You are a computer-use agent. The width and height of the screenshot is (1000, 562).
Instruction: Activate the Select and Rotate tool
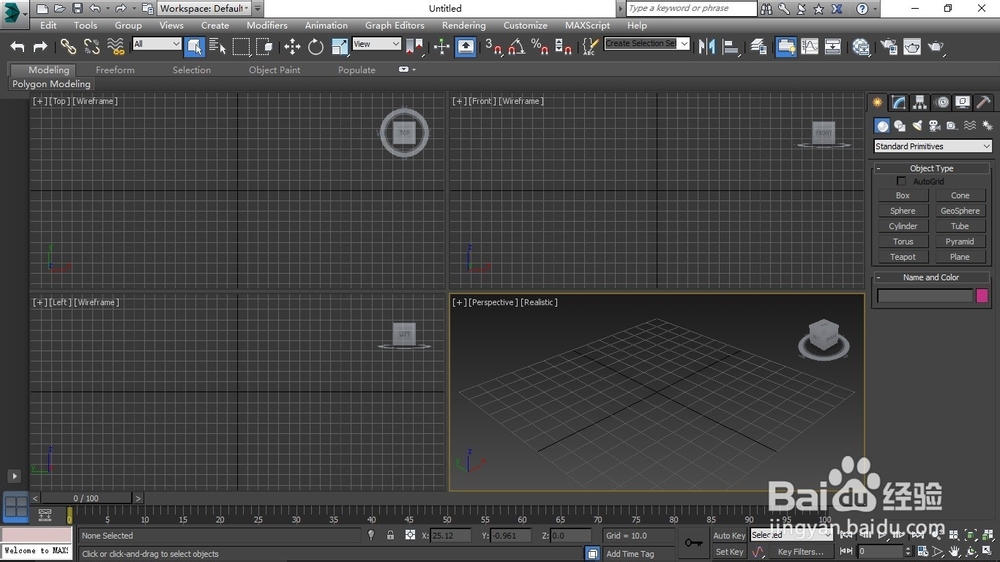pos(316,46)
